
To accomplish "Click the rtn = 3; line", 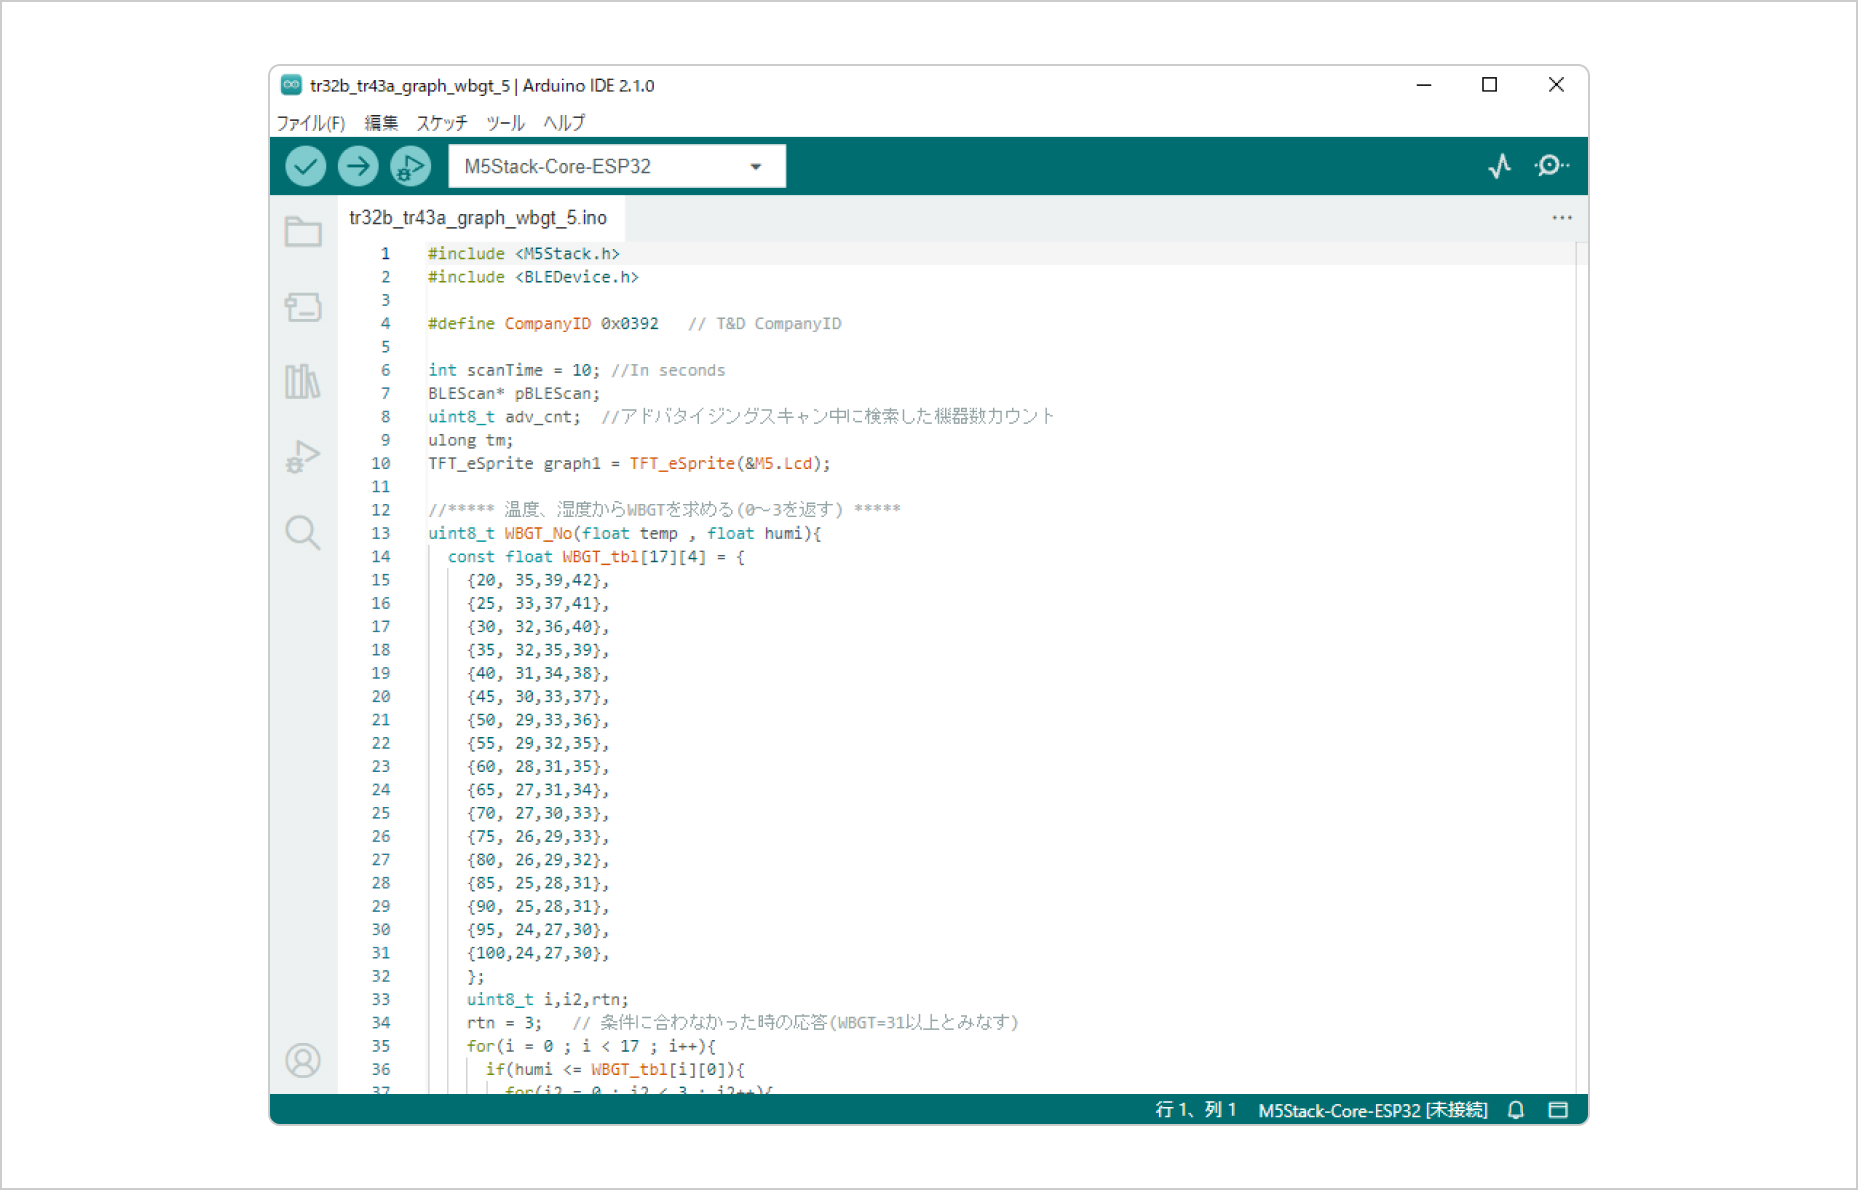I will tap(742, 1023).
